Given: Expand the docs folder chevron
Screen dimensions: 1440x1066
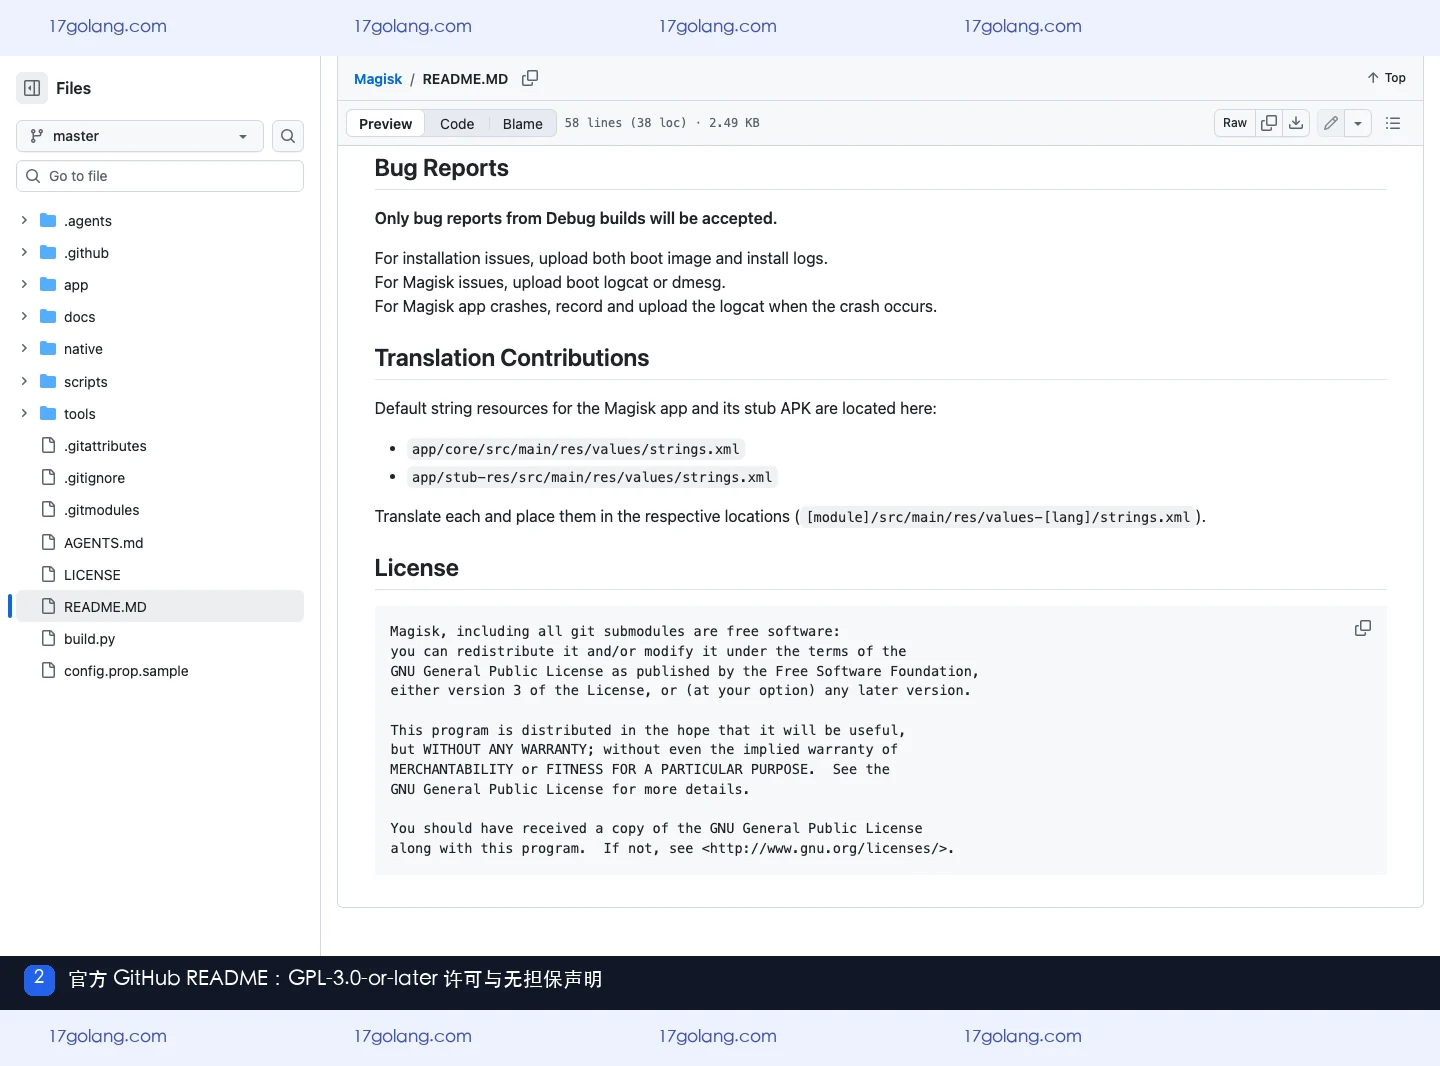Looking at the screenshot, I should pyautogui.click(x=24, y=316).
